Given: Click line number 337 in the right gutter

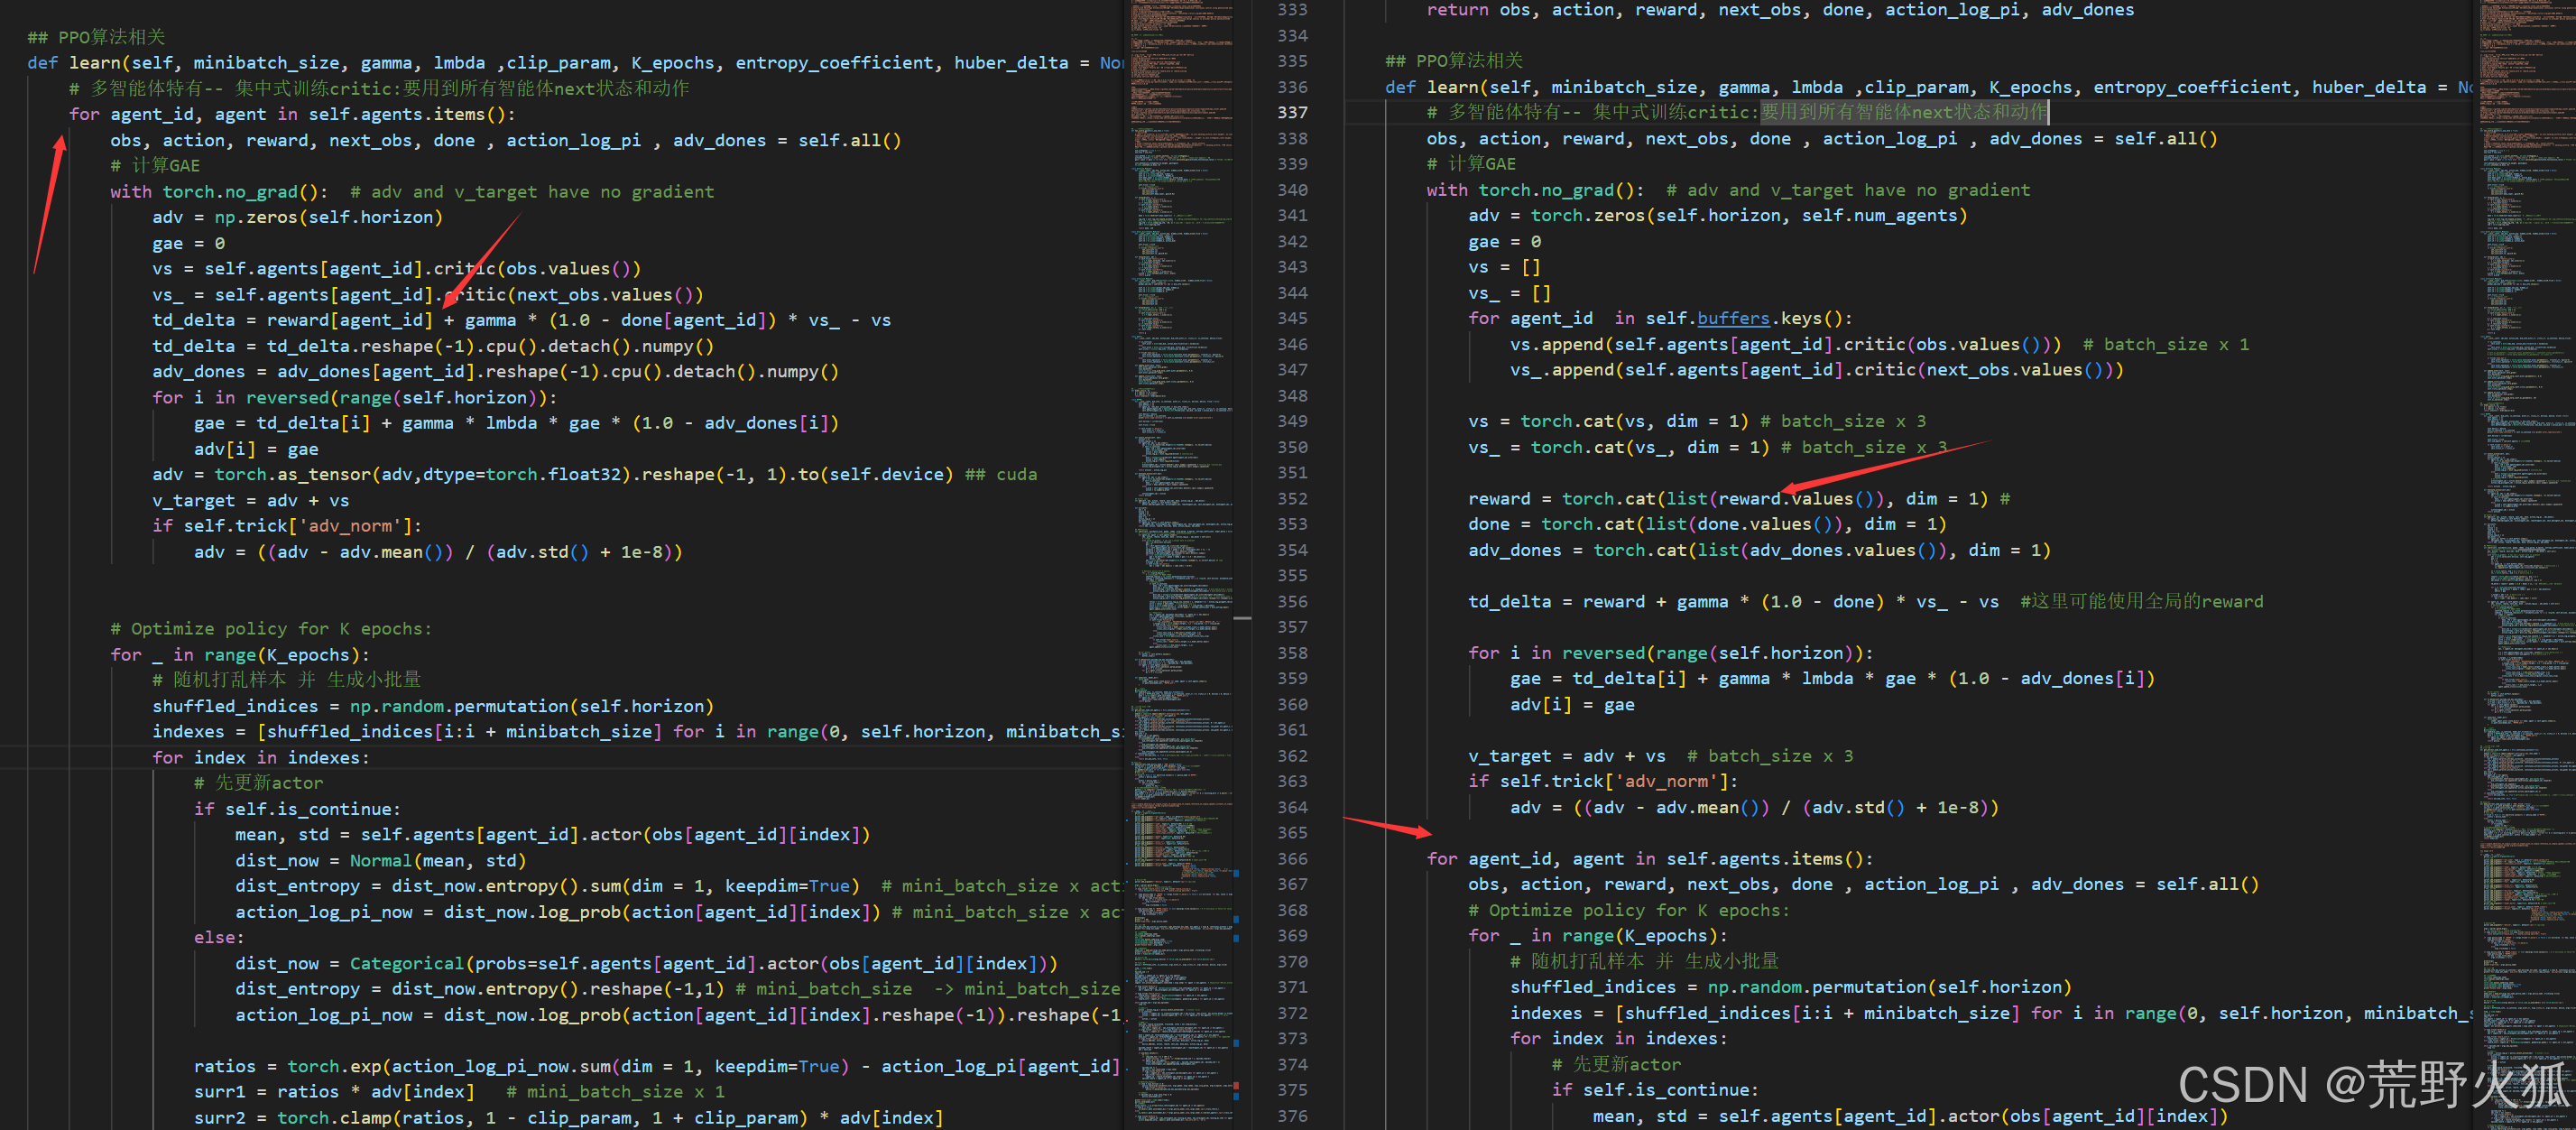Looking at the screenshot, I should pos(1291,113).
